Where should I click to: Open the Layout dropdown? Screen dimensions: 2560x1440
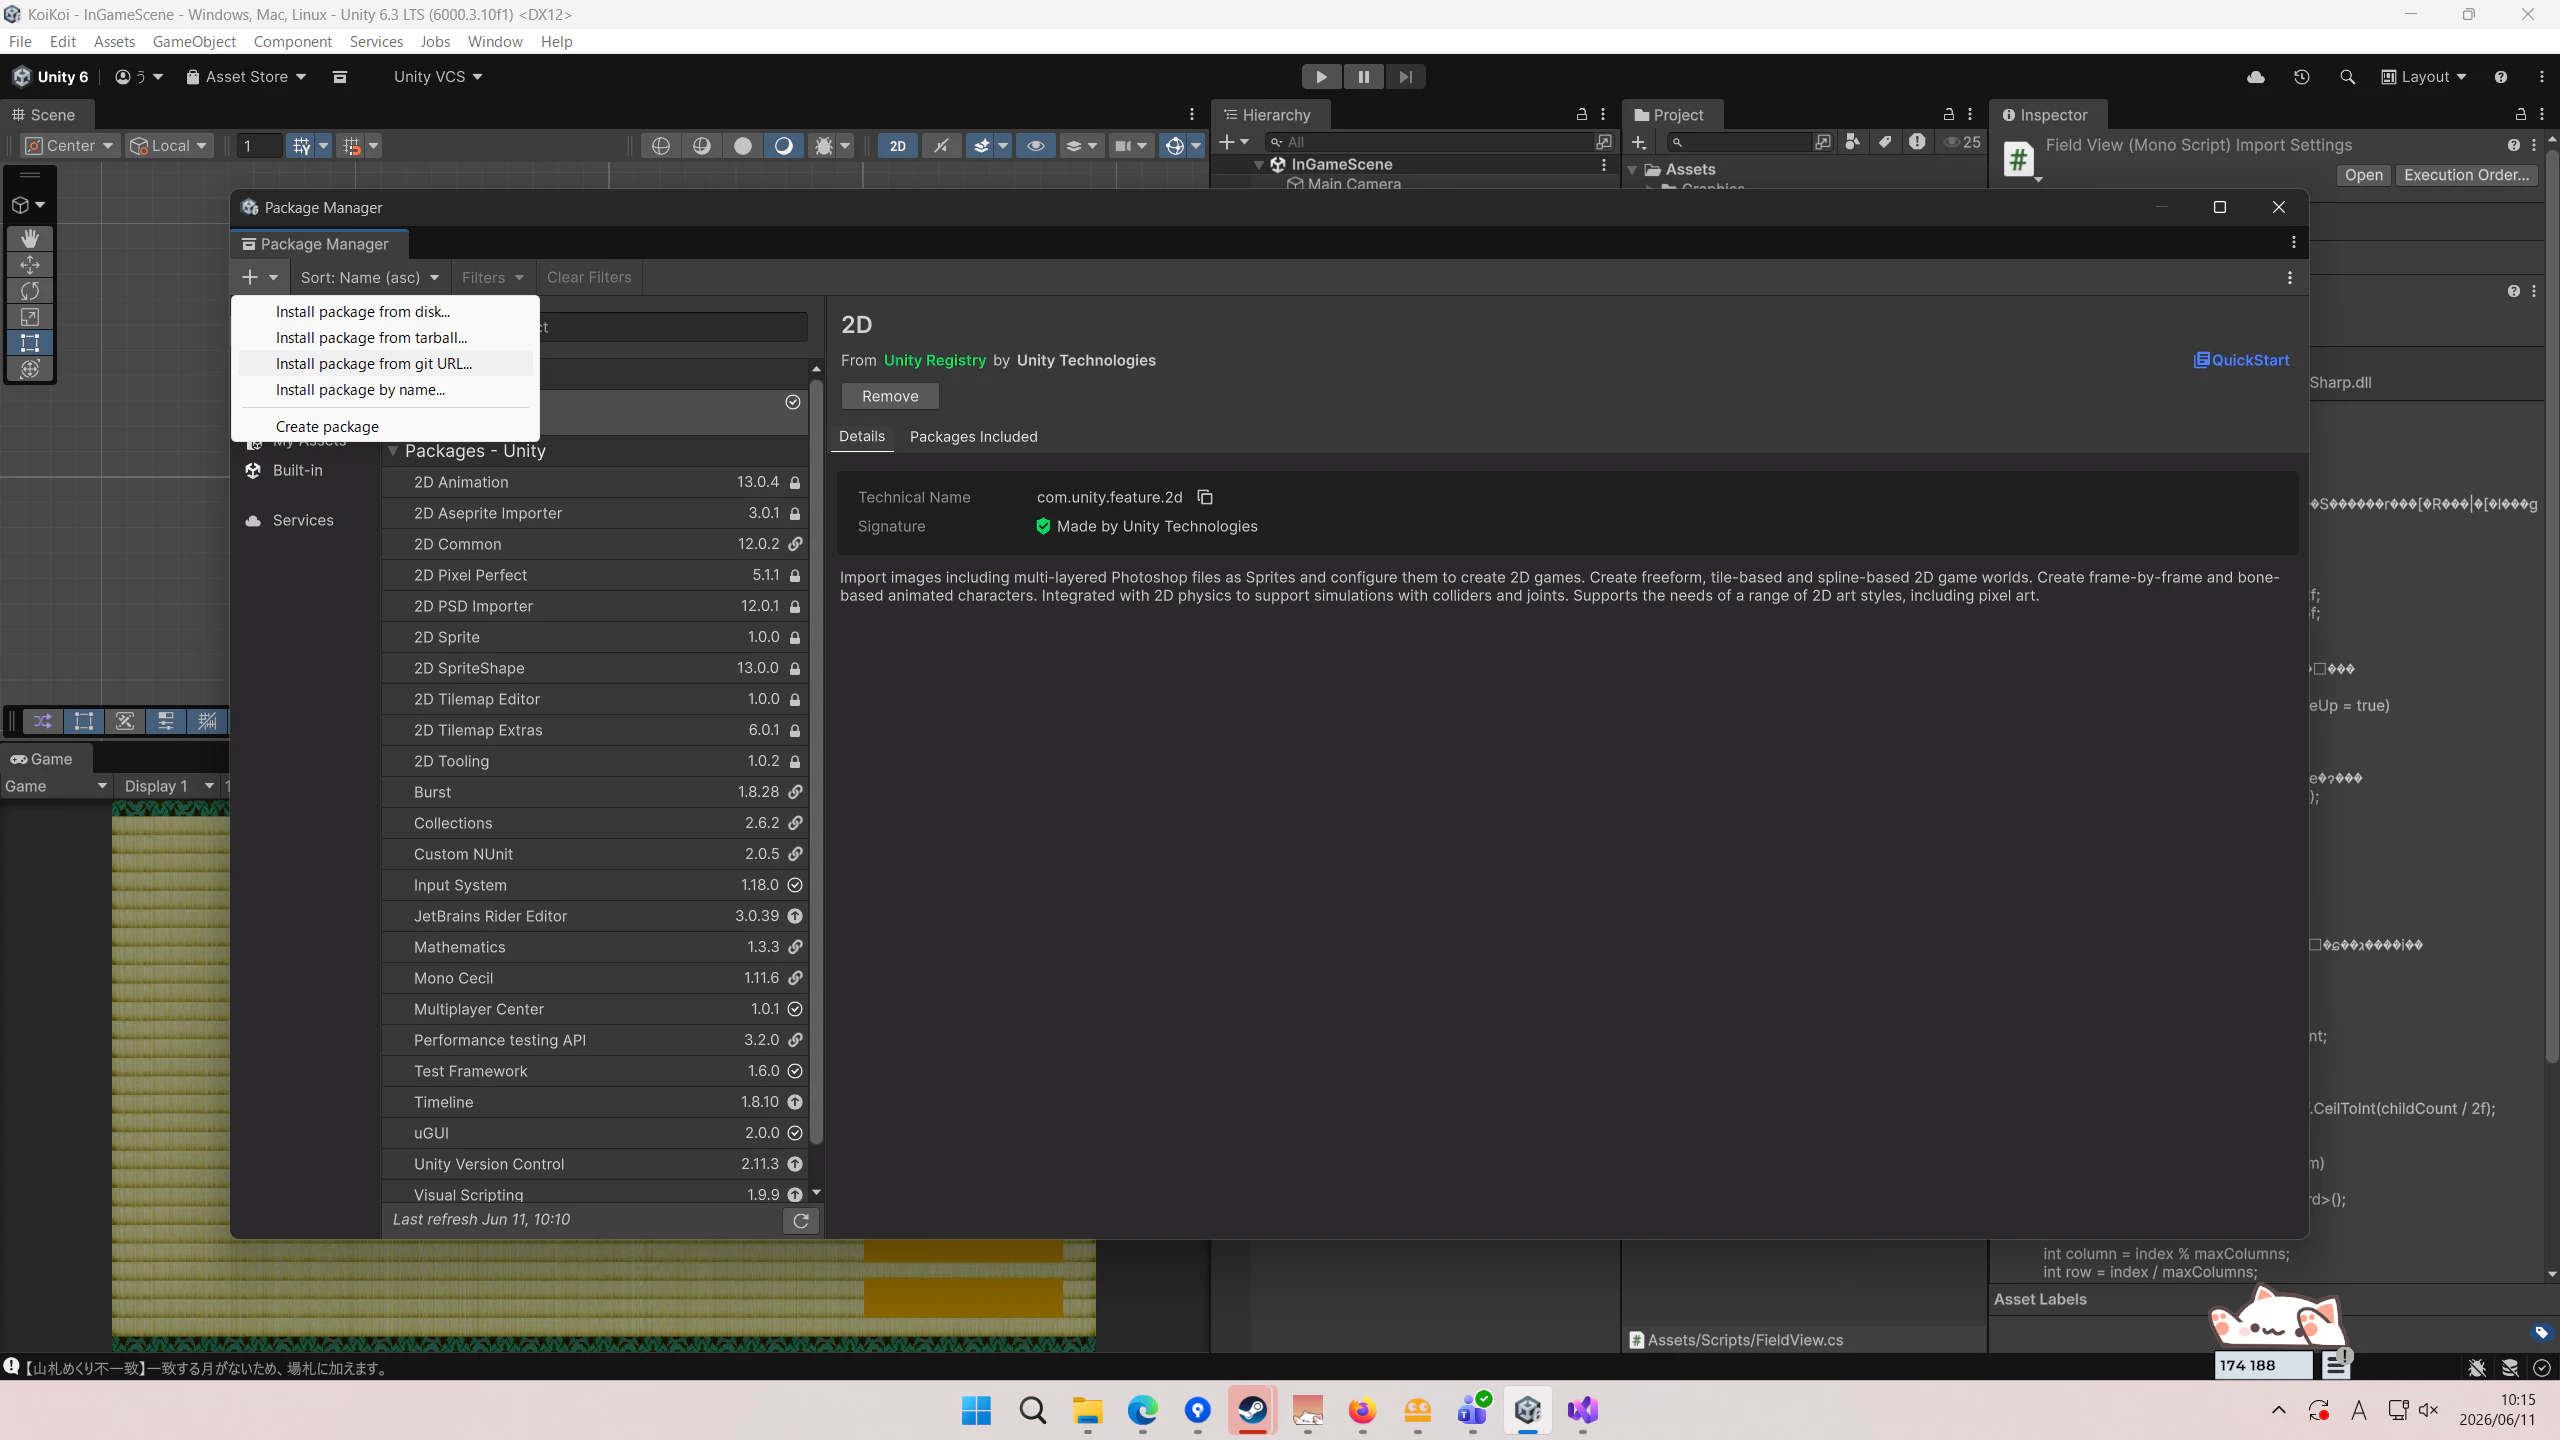tap(2425, 77)
